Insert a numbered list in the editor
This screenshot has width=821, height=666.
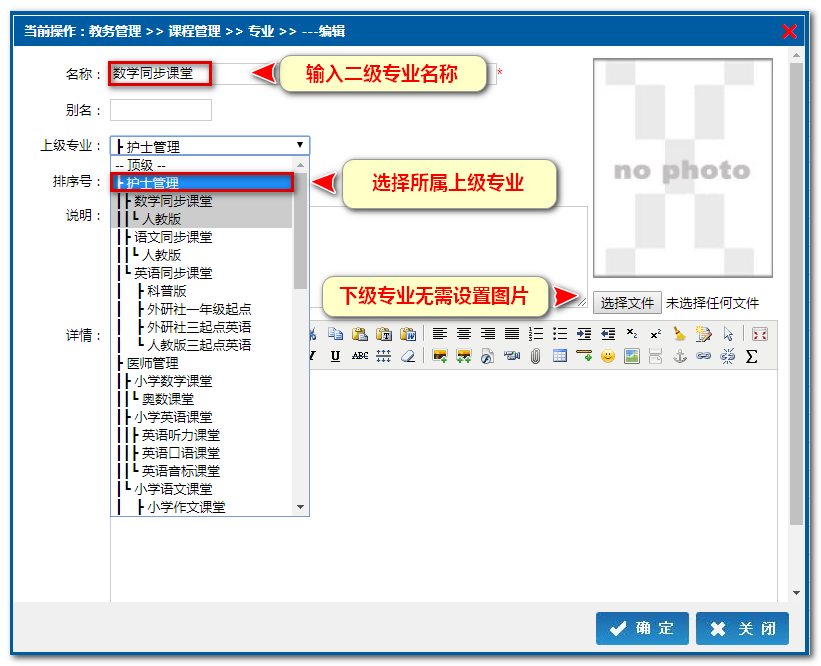coord(536,334)
